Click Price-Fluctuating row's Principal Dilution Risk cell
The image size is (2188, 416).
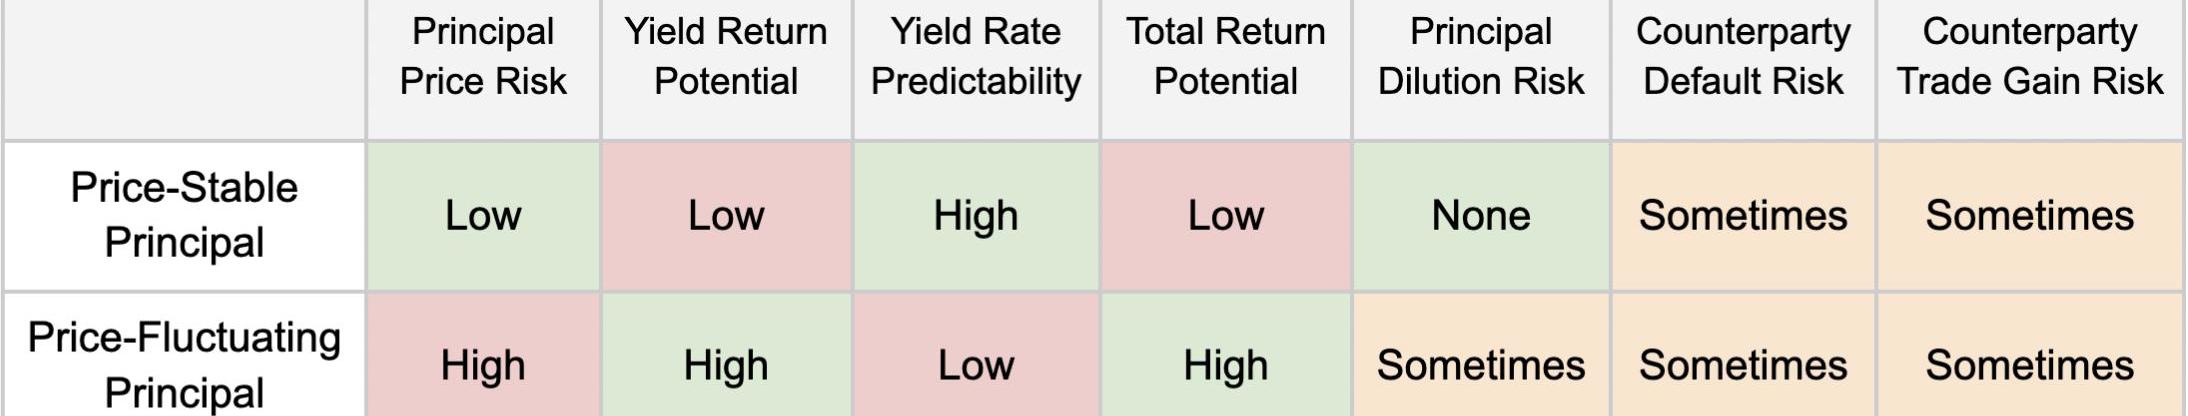pyautogui.click(x=1481, y=366)
